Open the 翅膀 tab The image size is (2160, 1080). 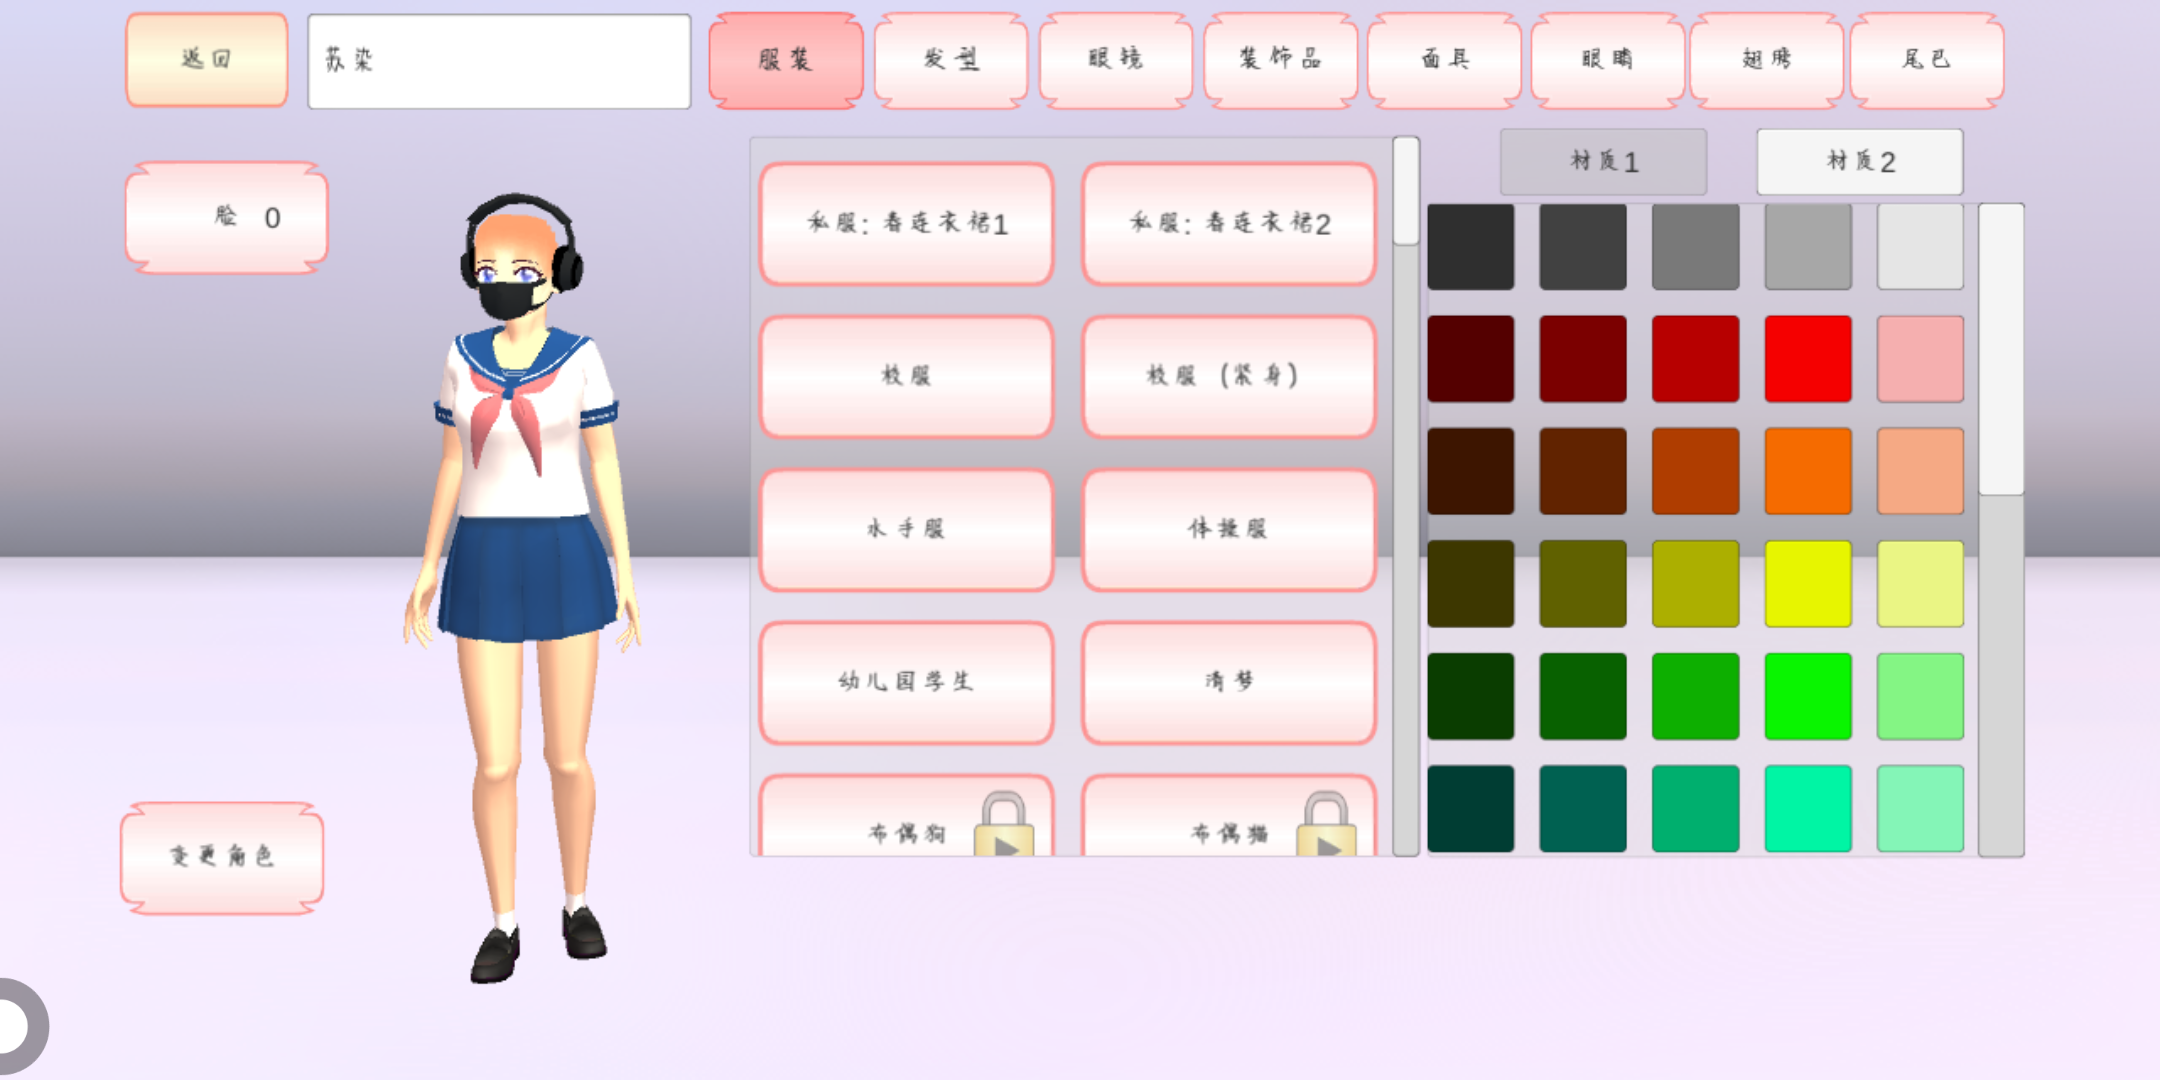pos(1766,60)
